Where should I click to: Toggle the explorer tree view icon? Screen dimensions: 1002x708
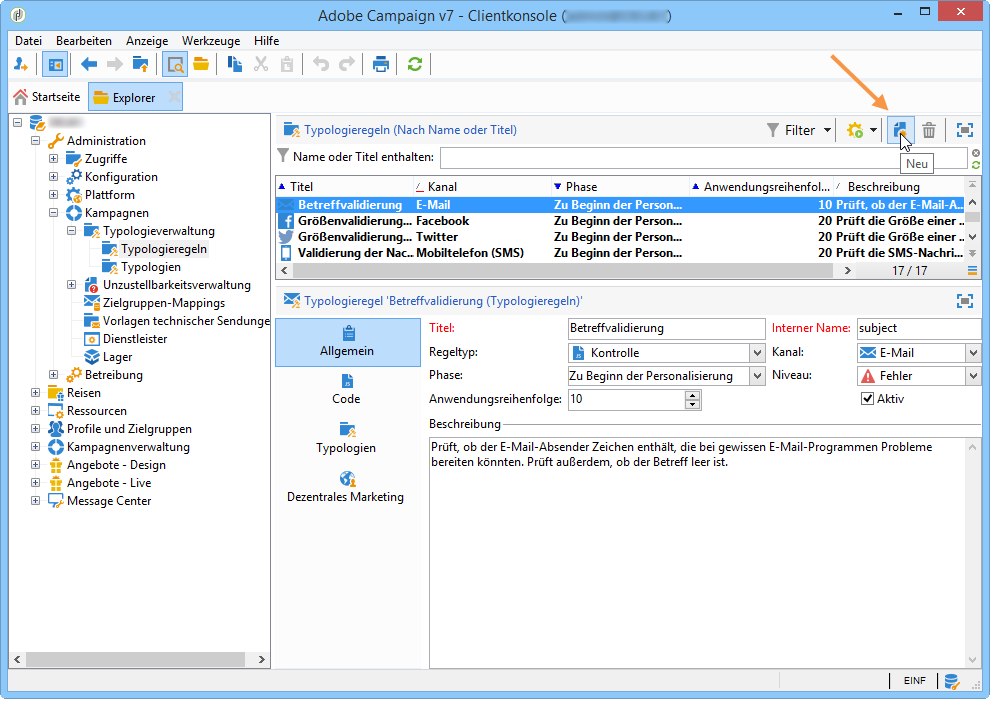[x=55, y=65]
